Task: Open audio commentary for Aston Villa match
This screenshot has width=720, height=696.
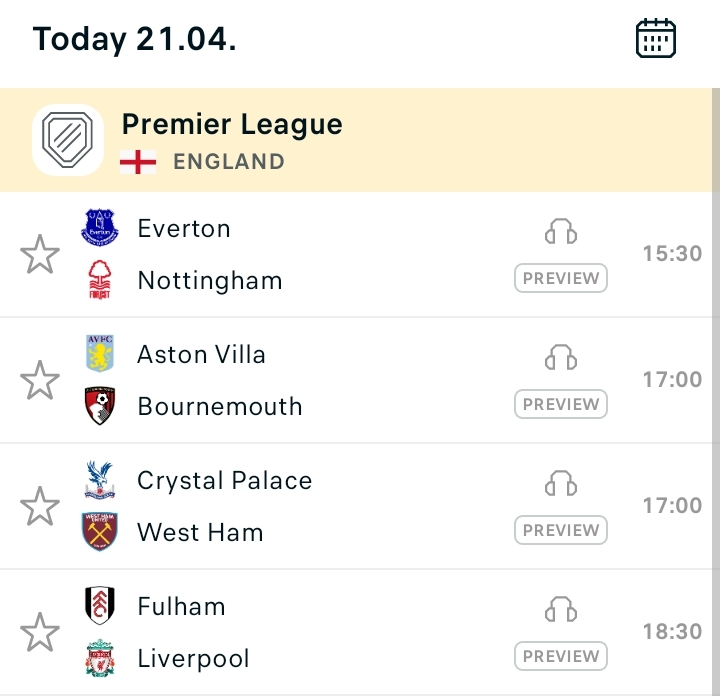Action: 561,358
